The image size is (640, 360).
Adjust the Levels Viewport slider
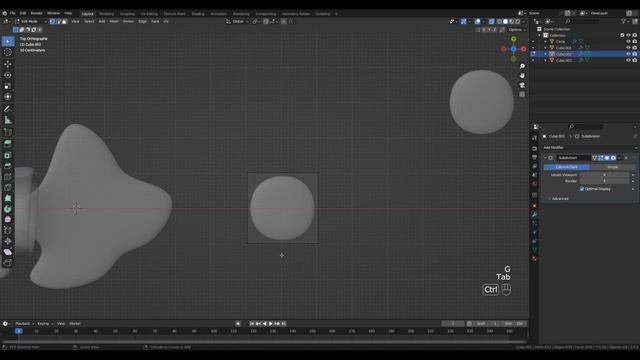(x=604, y=175)
